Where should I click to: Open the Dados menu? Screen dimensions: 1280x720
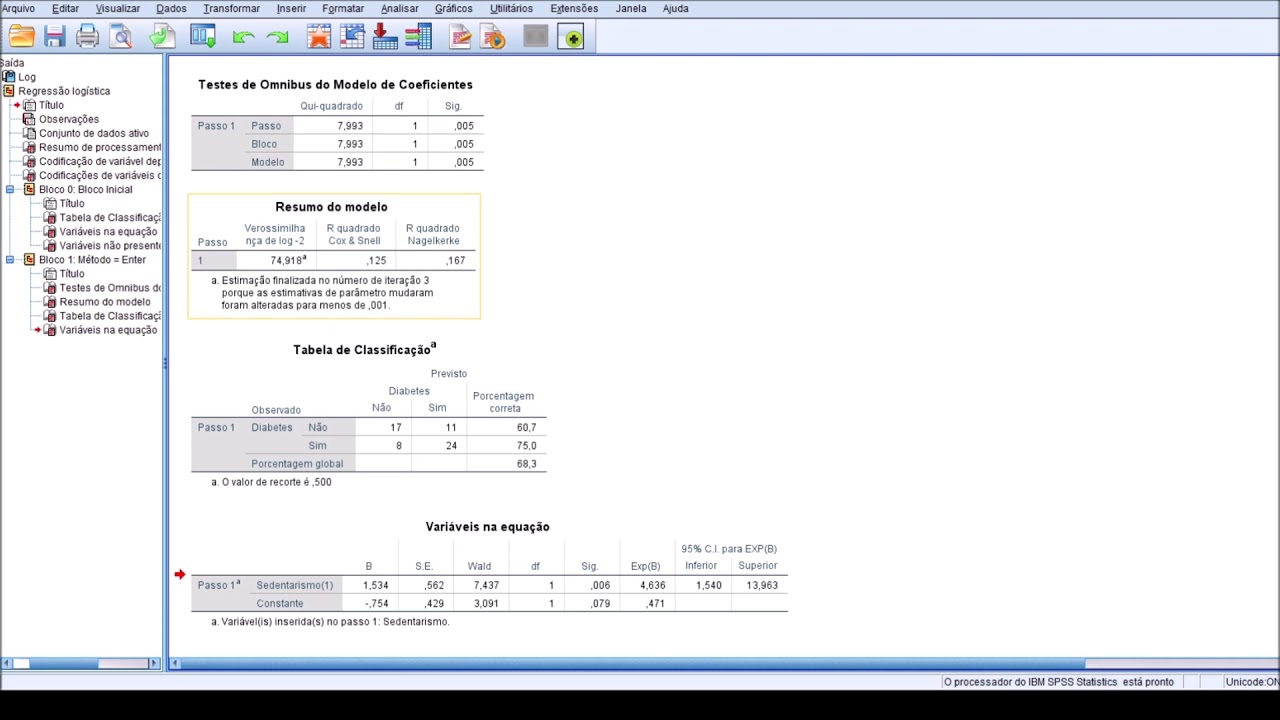[171, 8]
